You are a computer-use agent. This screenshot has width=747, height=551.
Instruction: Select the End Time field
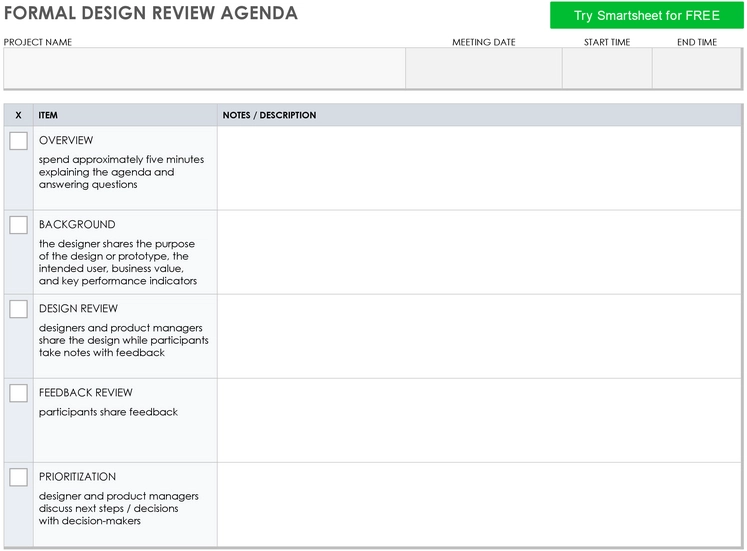tap(697, 68)
